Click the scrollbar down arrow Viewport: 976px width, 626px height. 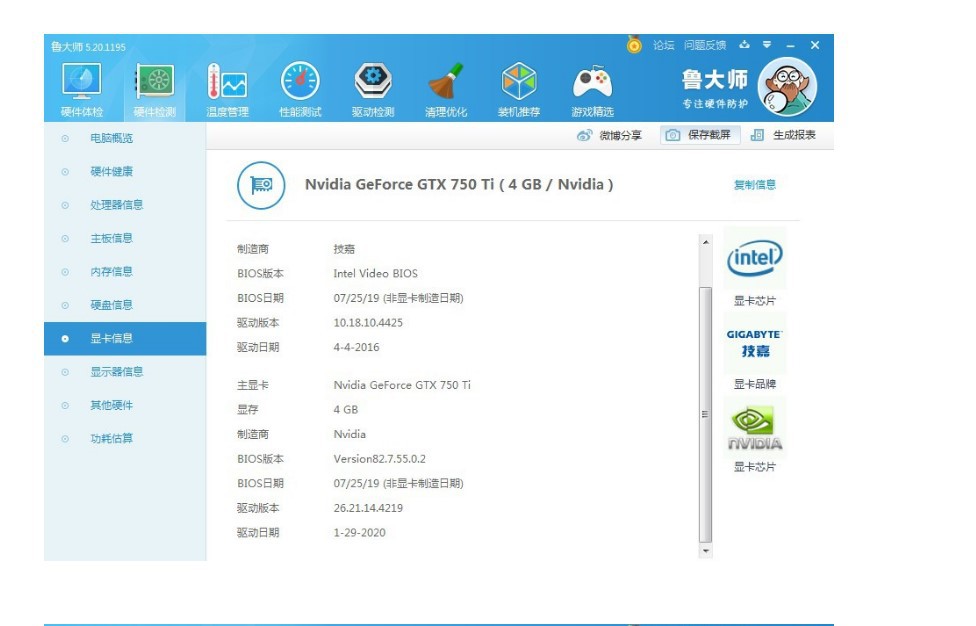click(x=705, y=551)
